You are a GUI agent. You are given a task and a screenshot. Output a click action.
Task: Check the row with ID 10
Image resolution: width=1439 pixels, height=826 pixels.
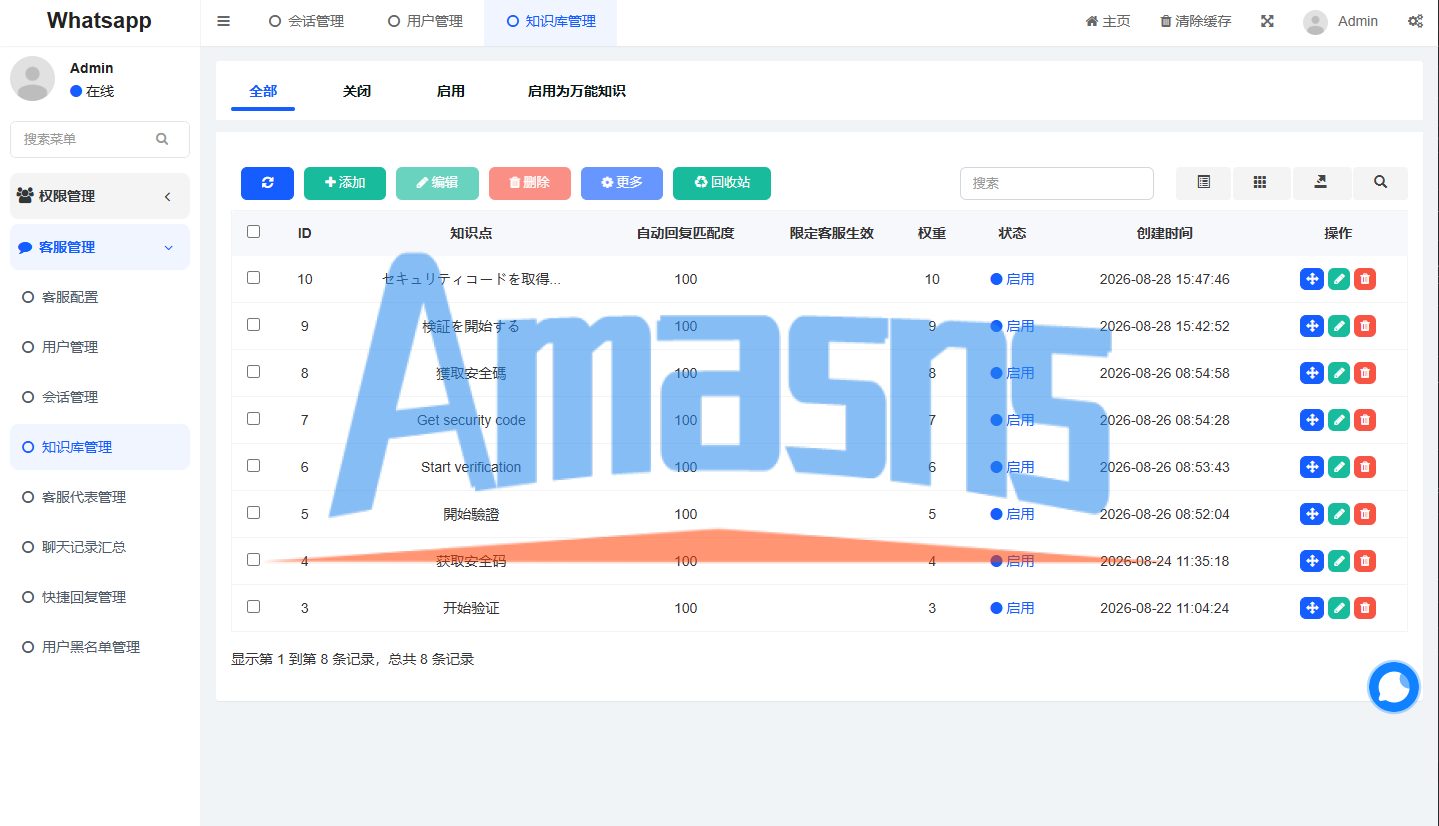[253, 277]
